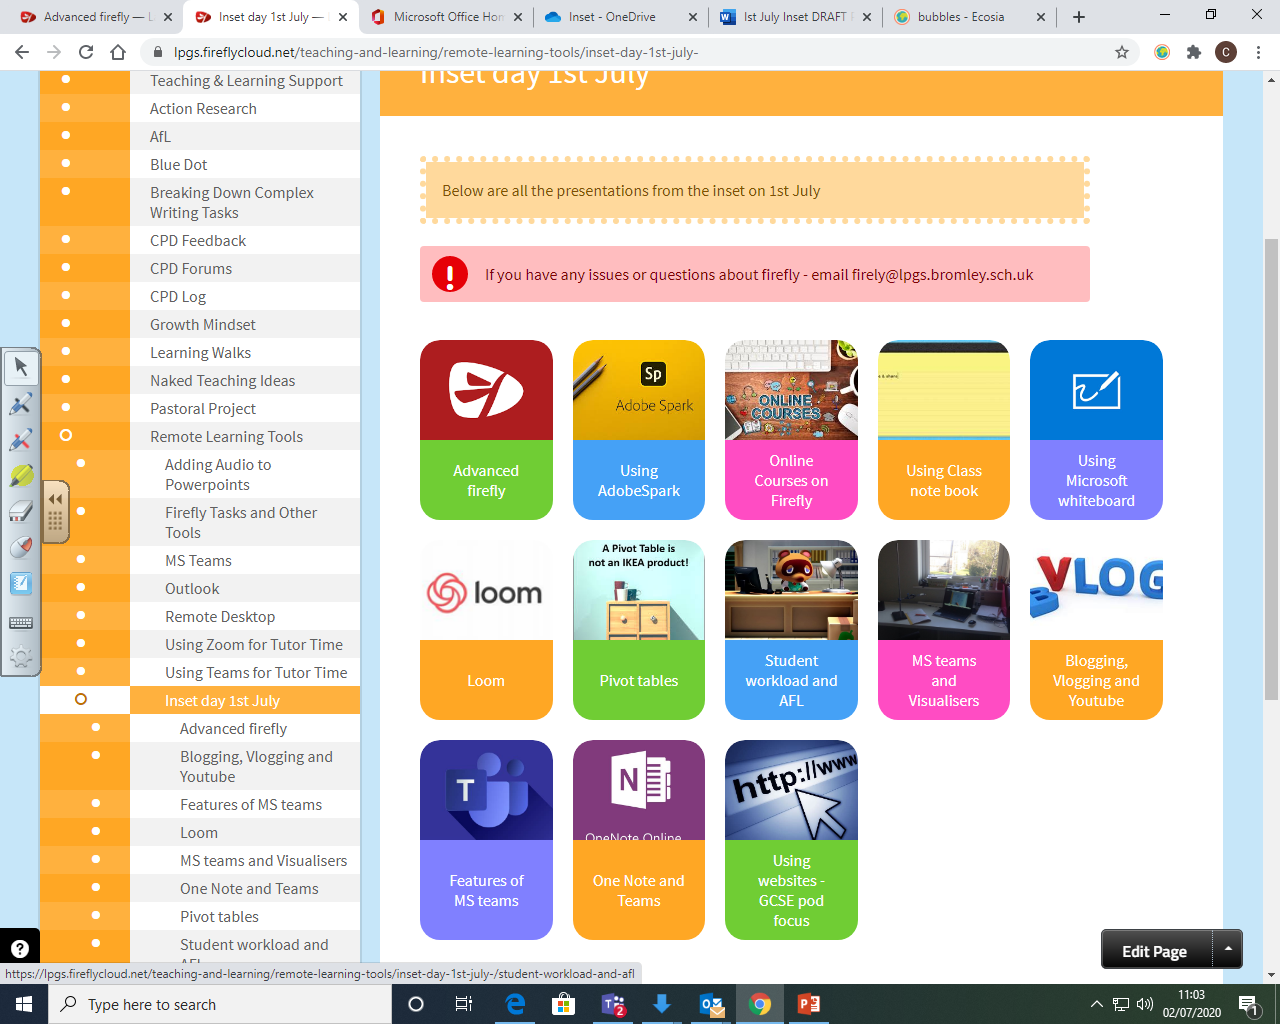Open Remote Learning Tools sidebar link
This screenshot has width=1280, height=1024.
coord(226,437)
